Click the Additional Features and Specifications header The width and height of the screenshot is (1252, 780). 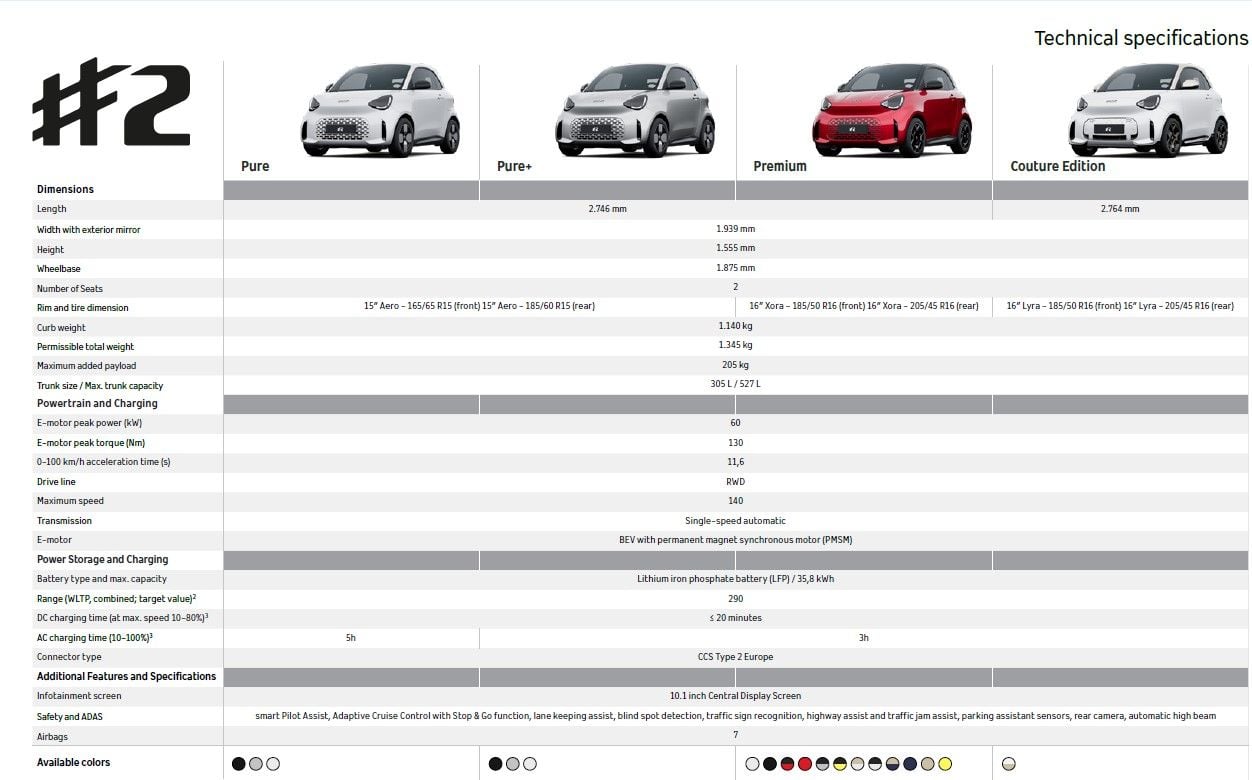pos(126,676)
